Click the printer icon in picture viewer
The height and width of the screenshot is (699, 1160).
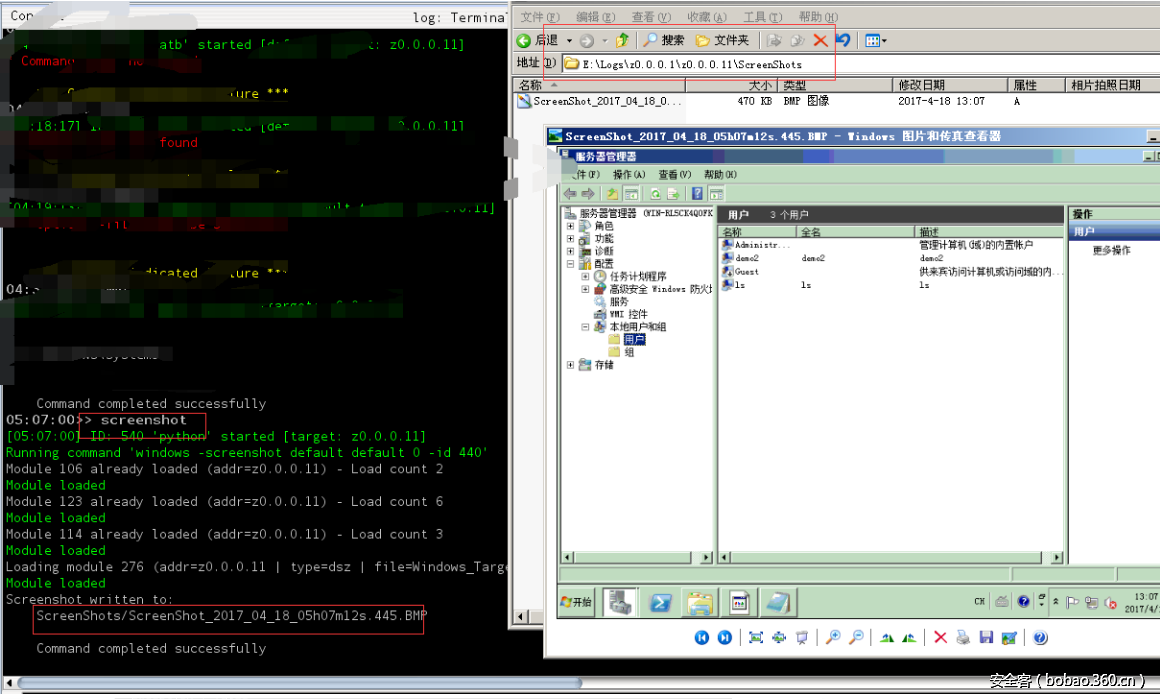962,638
